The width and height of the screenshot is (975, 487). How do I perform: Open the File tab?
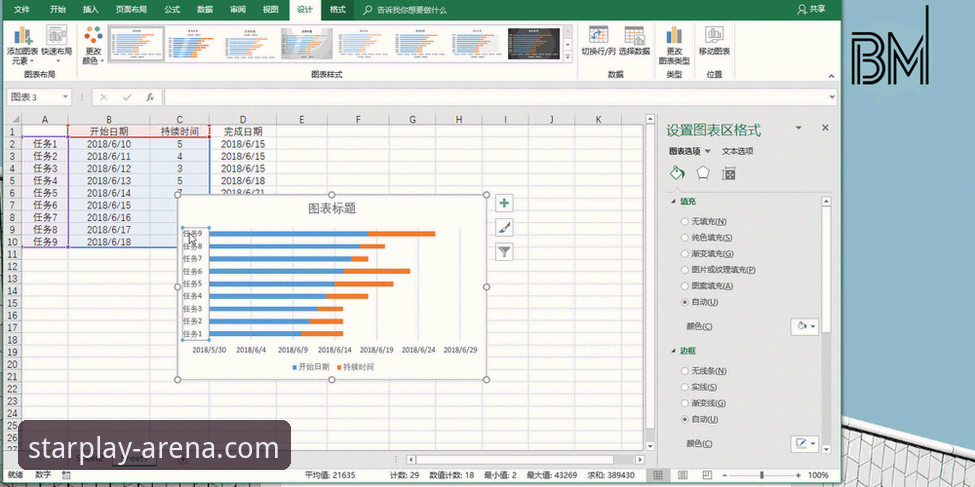22,9
